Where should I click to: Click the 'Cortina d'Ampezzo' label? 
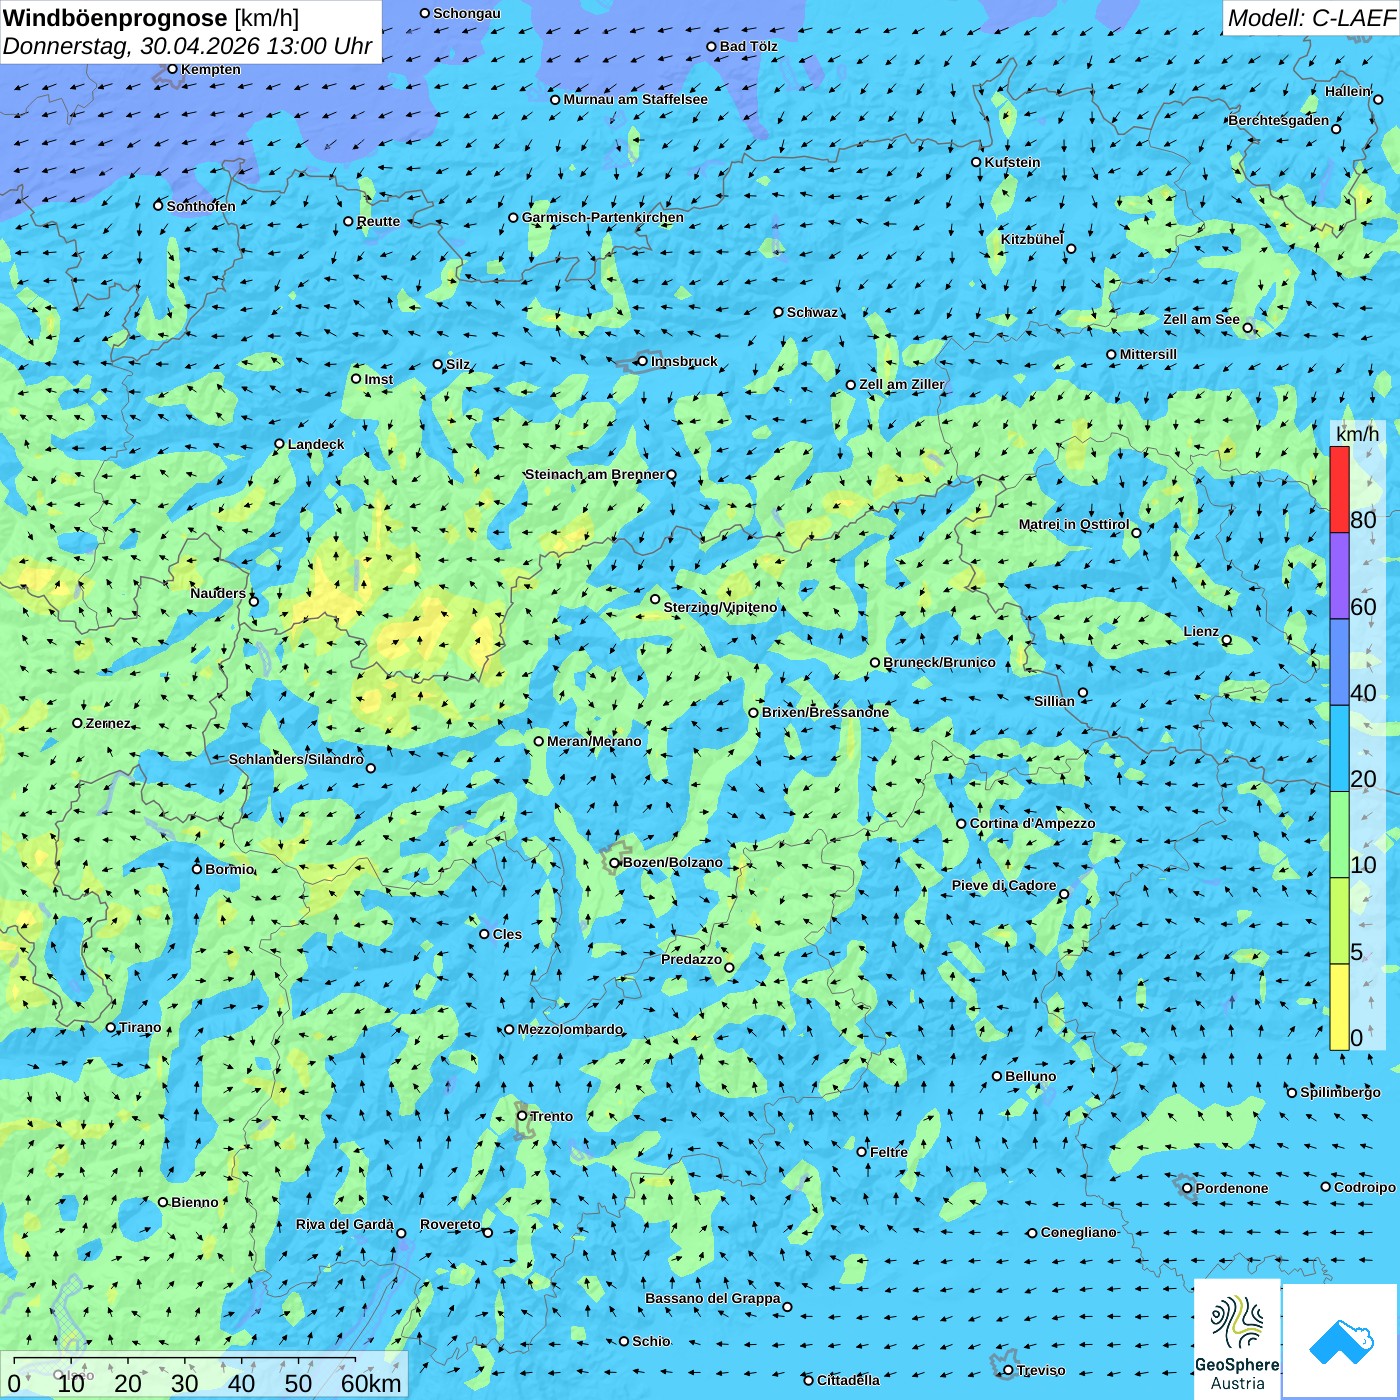[1032, 823]
